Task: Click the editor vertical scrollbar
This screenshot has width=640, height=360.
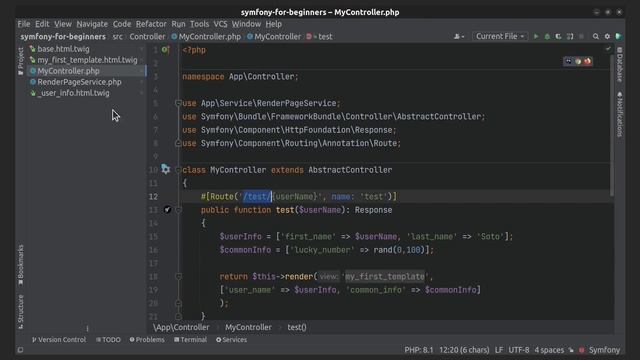Action: (x=611, y=125)
